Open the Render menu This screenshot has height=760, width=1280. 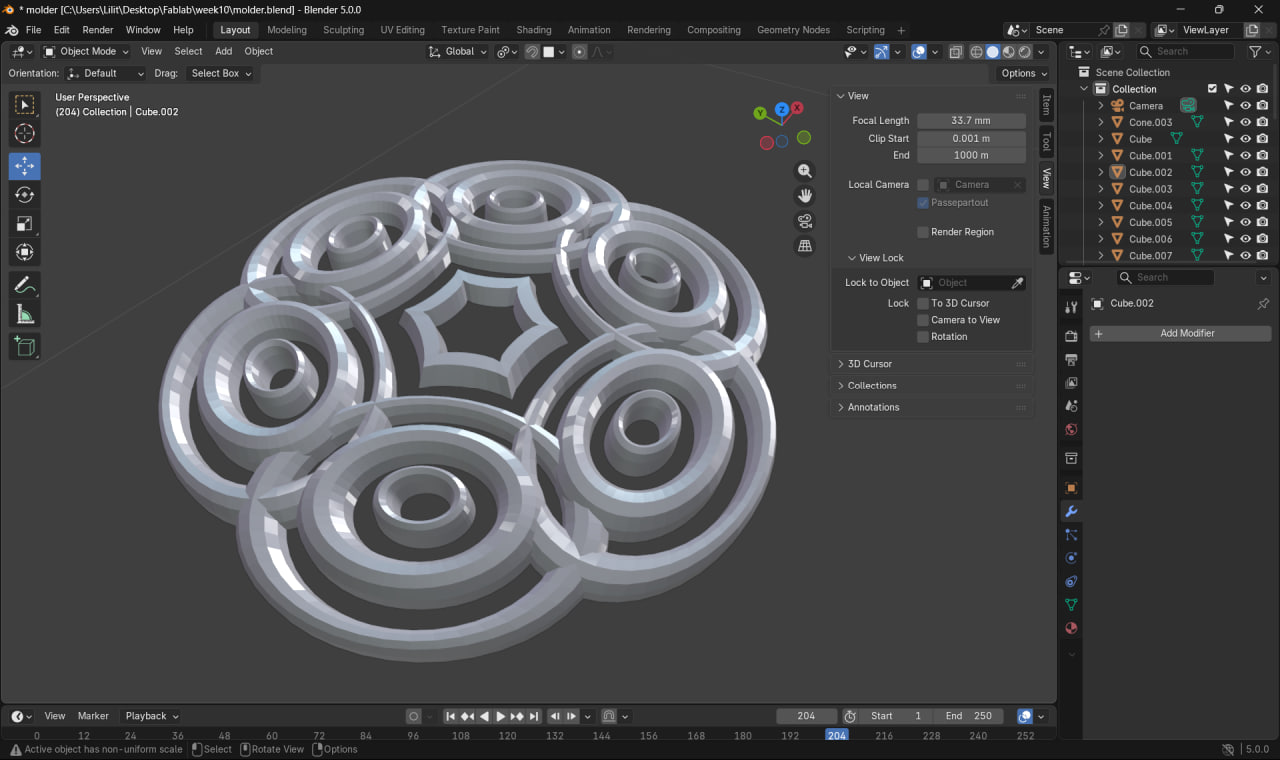pyautogui.click(x=98, y=30)
